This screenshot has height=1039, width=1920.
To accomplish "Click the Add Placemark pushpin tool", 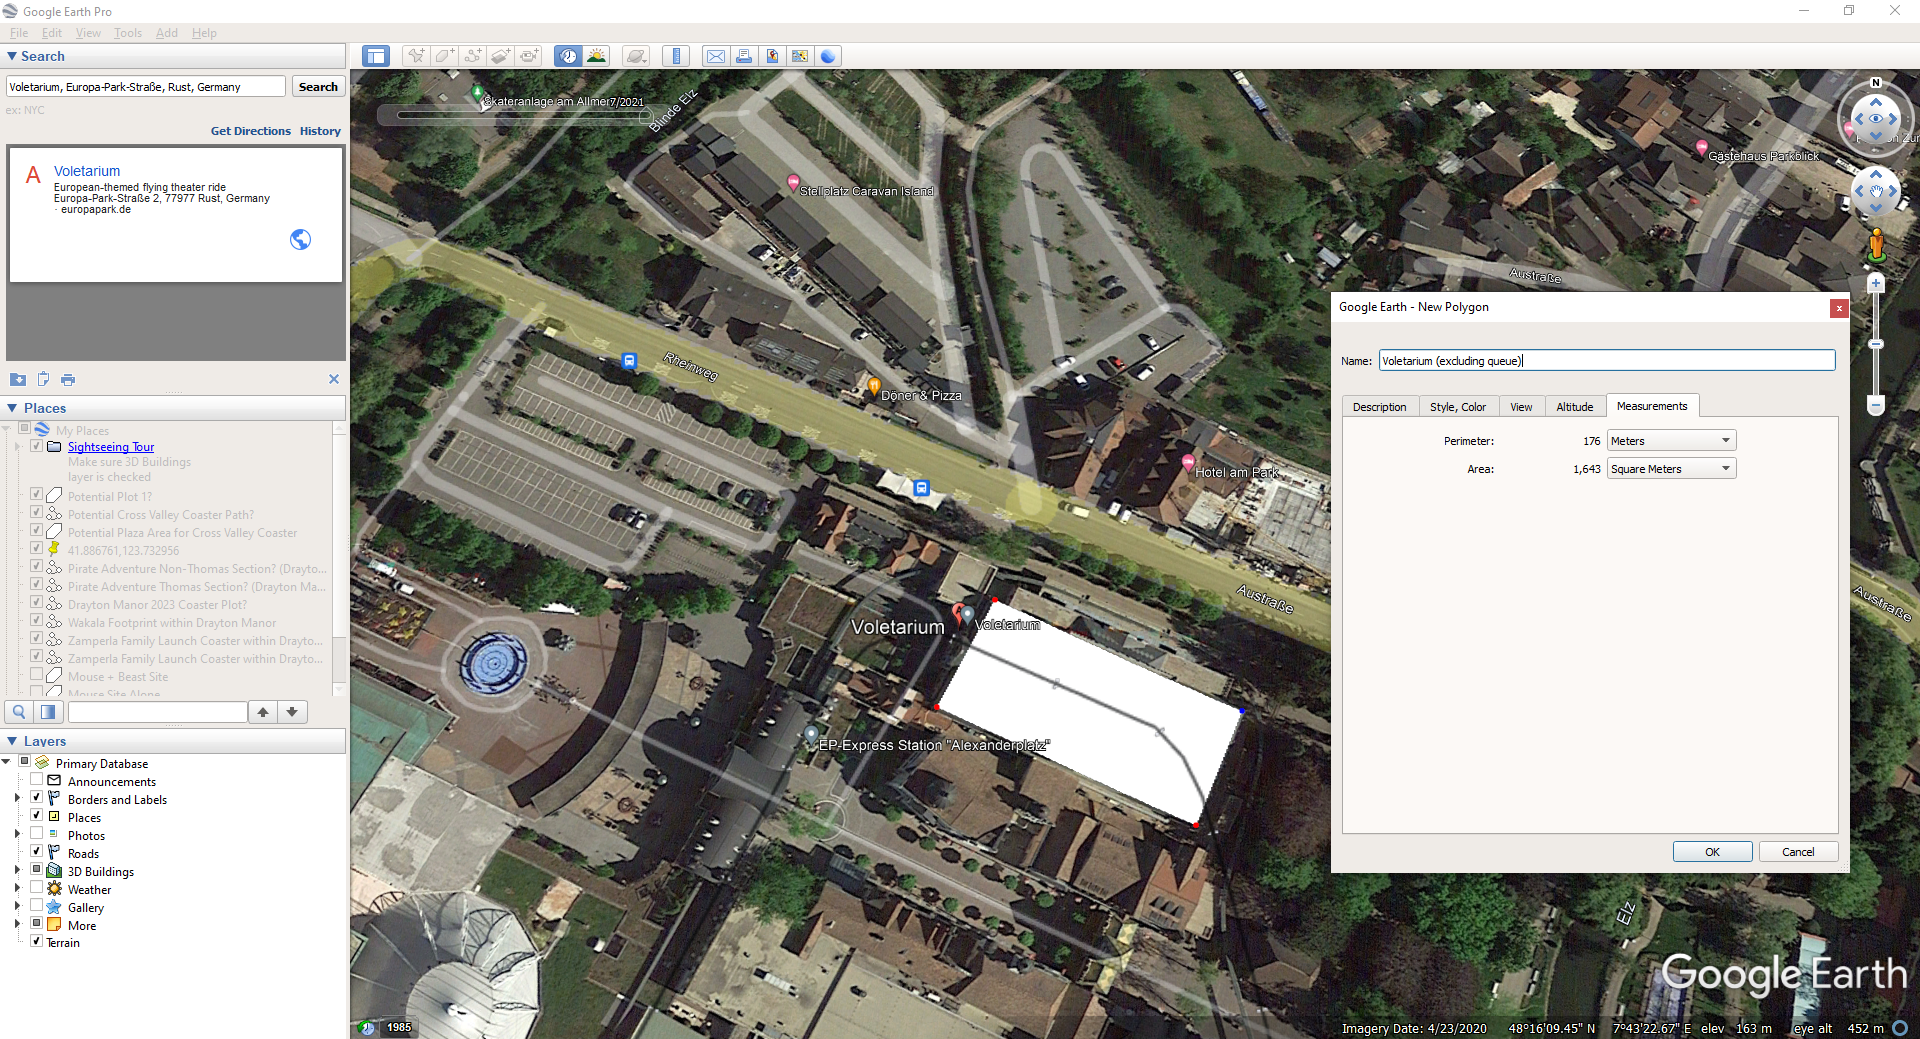I will click(416, 56).
